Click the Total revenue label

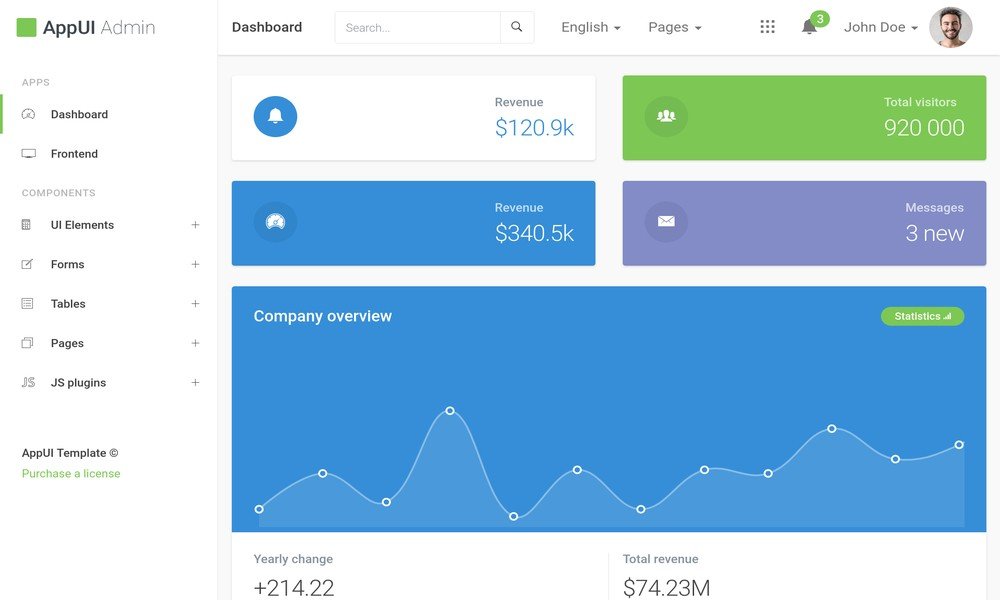[661, 559]
